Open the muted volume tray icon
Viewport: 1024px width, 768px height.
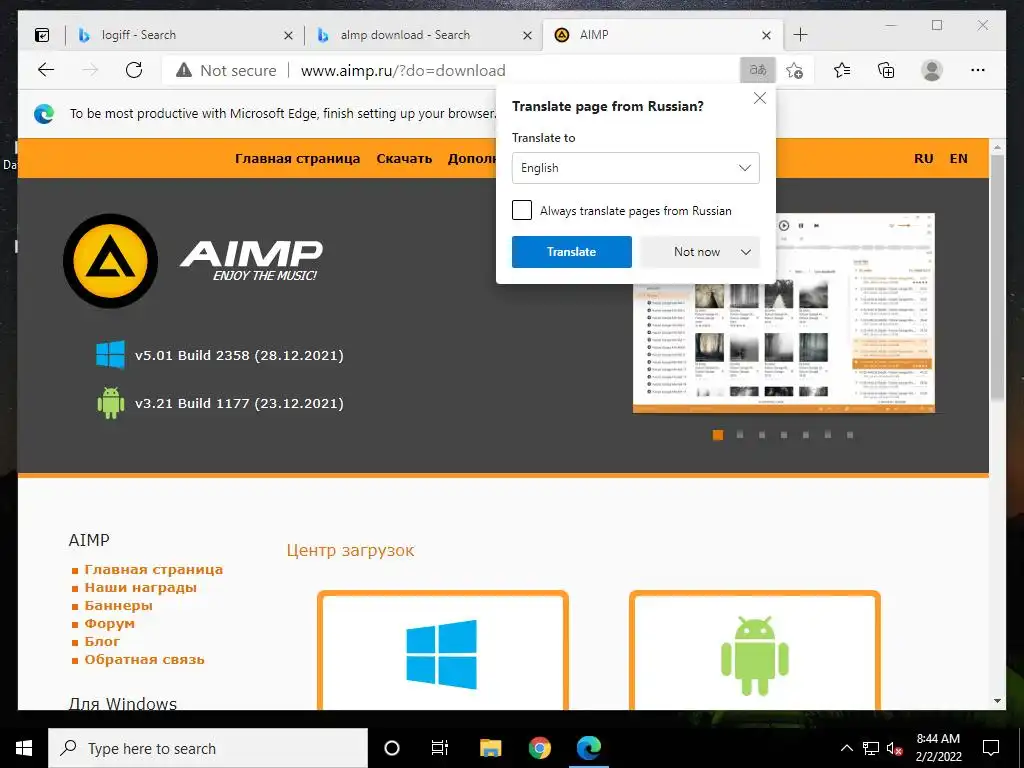point(895,749)
